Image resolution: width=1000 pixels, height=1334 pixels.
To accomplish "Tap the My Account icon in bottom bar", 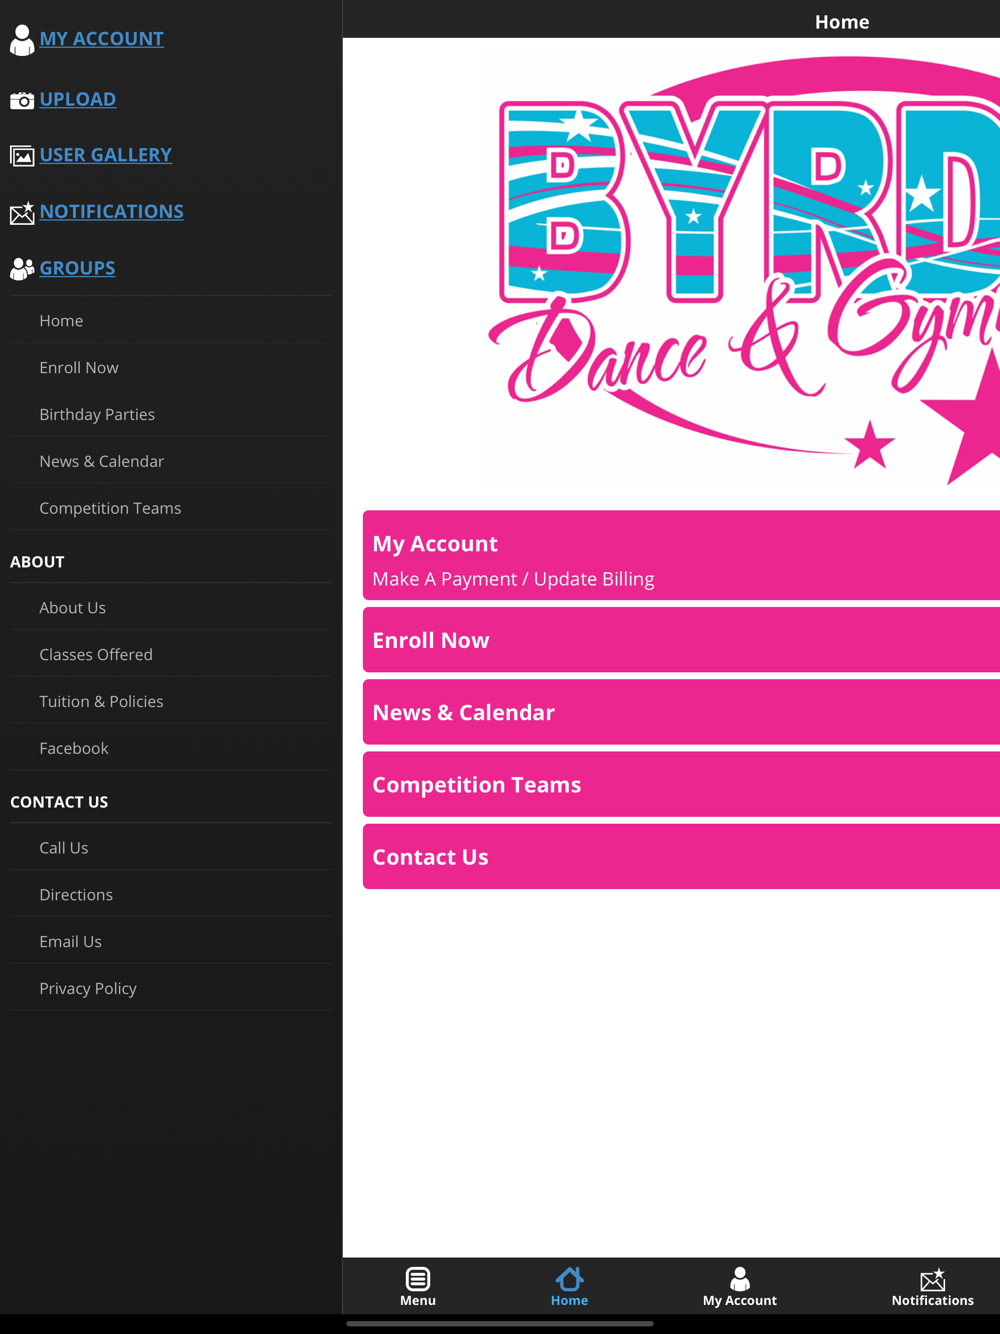I will tap(740, 1279).
